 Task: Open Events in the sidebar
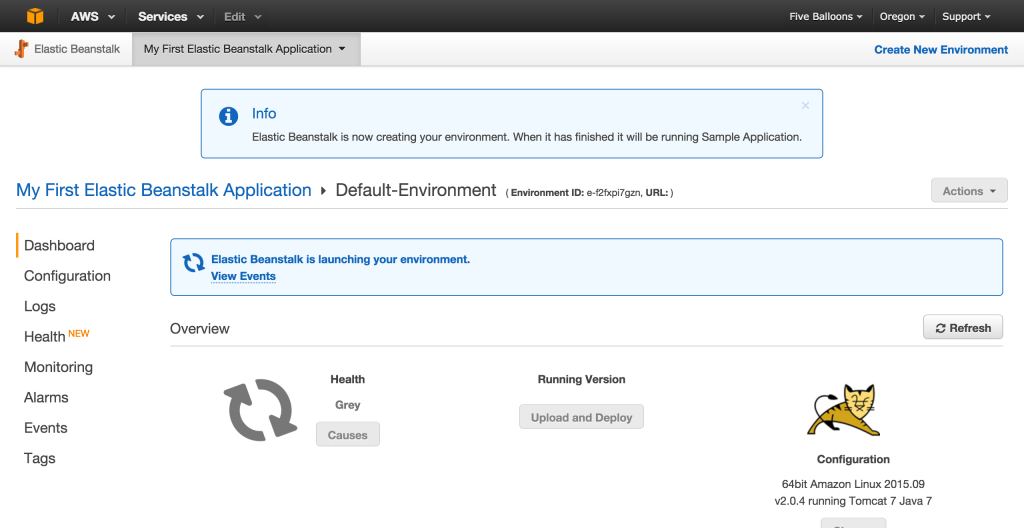point(46,428)
